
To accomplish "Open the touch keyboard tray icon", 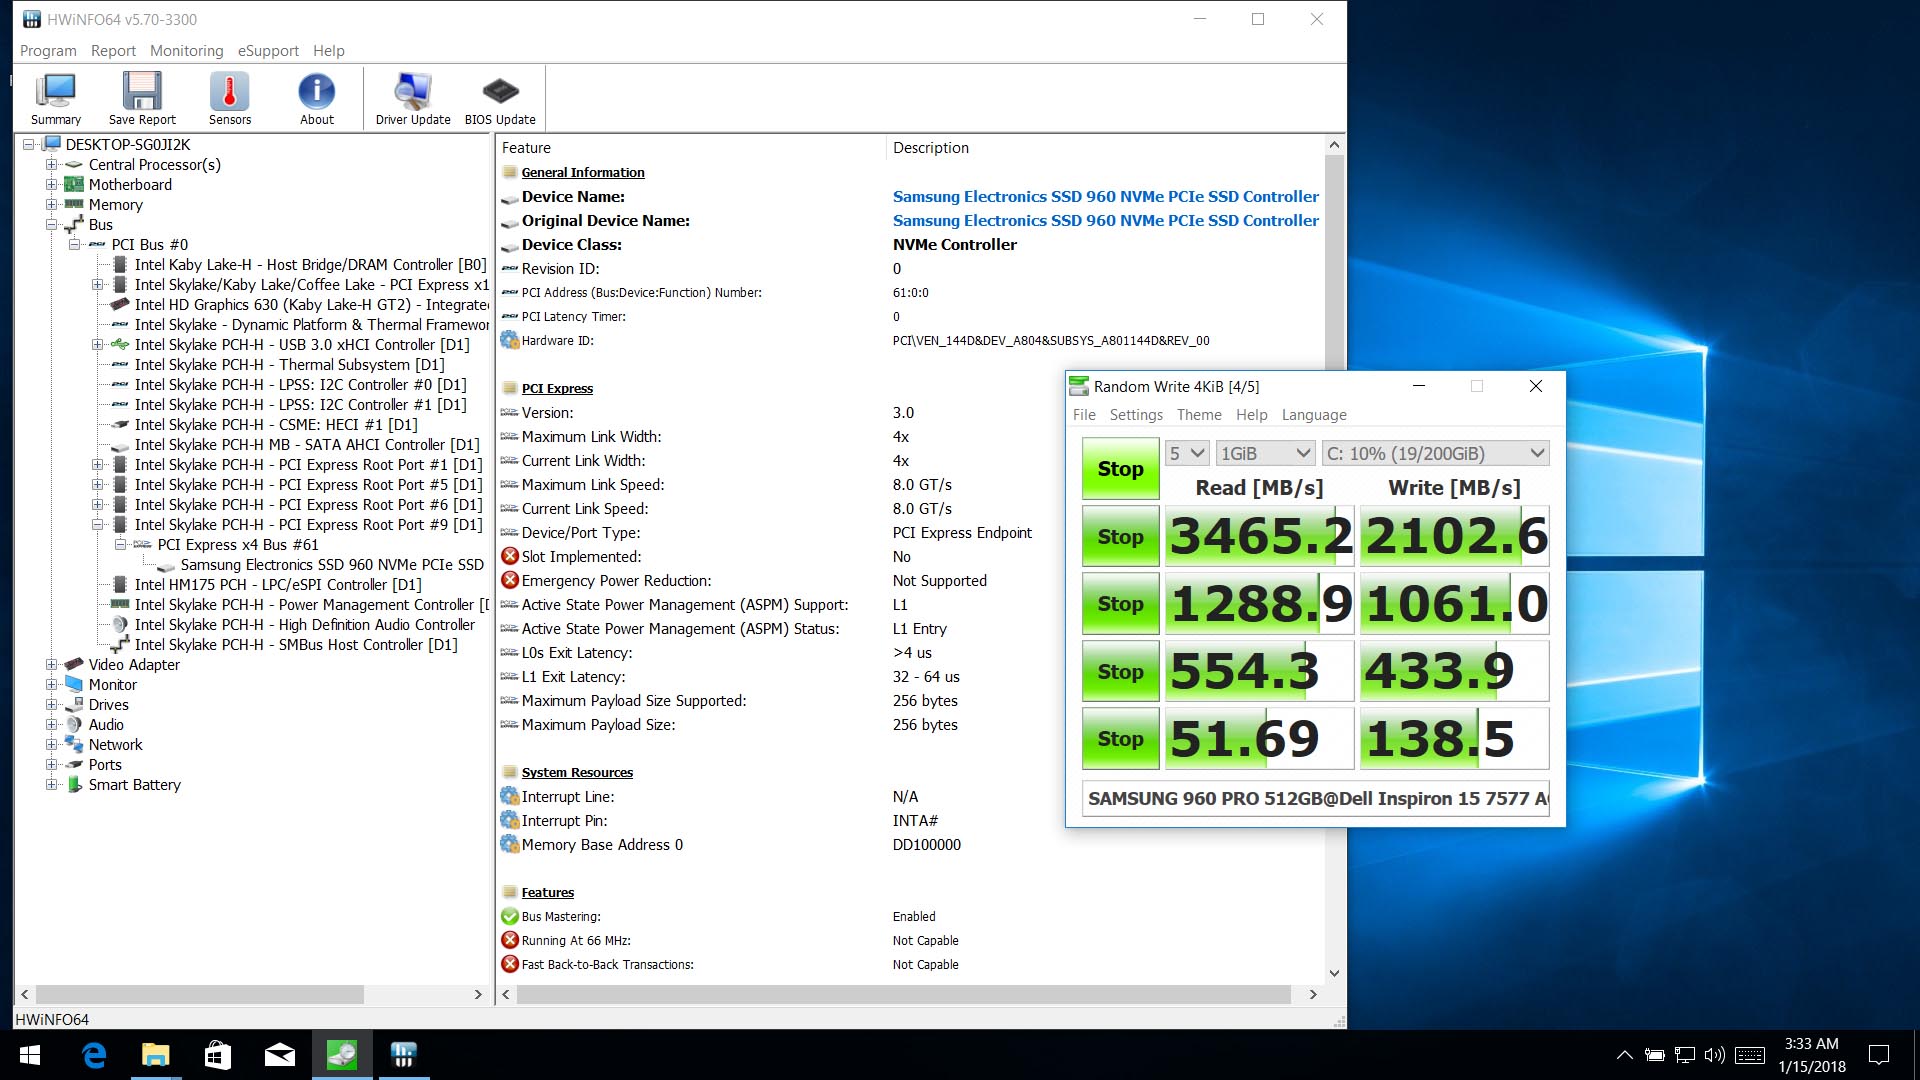I will click(1750, 1055).
